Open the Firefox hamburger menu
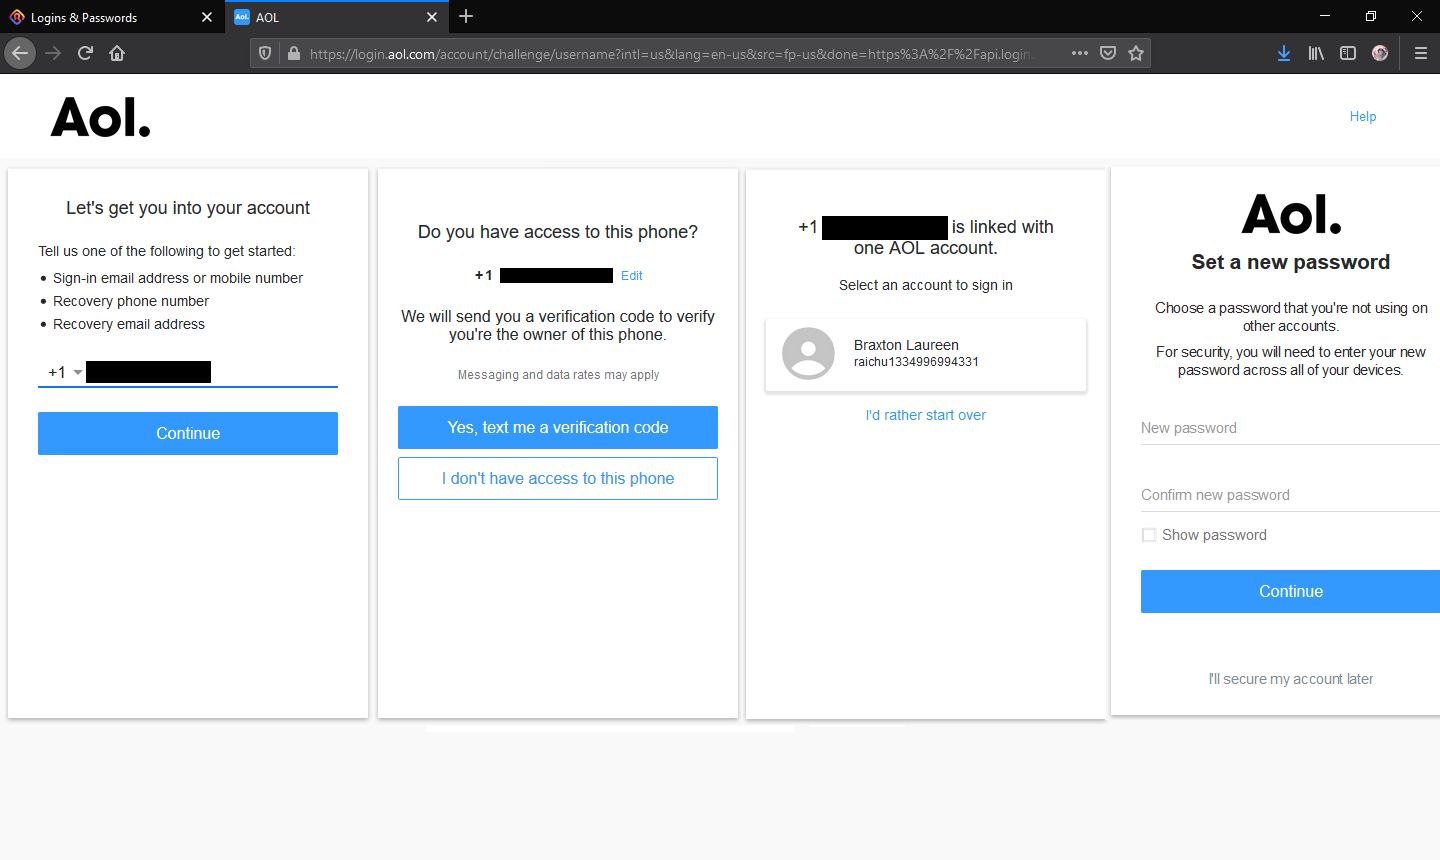This screenshot has height=860, width=1440. tap(1421, 53)
